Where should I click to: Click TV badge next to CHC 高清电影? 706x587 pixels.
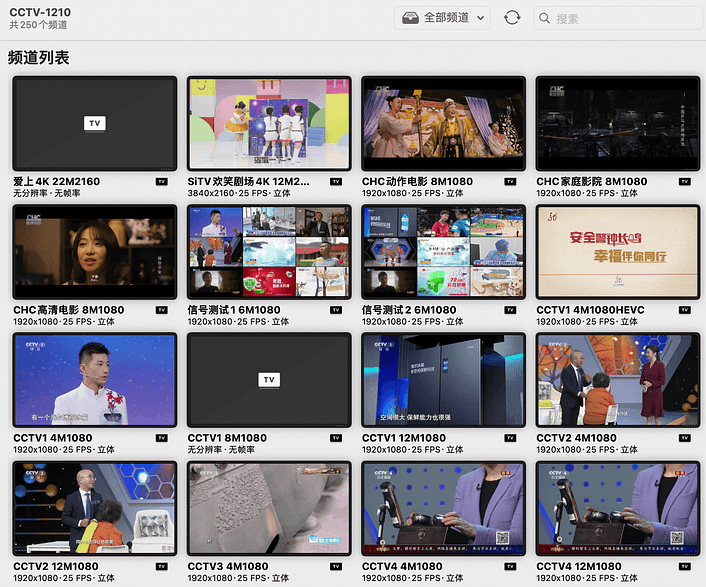pyautogui.click(x=162, y=310)
